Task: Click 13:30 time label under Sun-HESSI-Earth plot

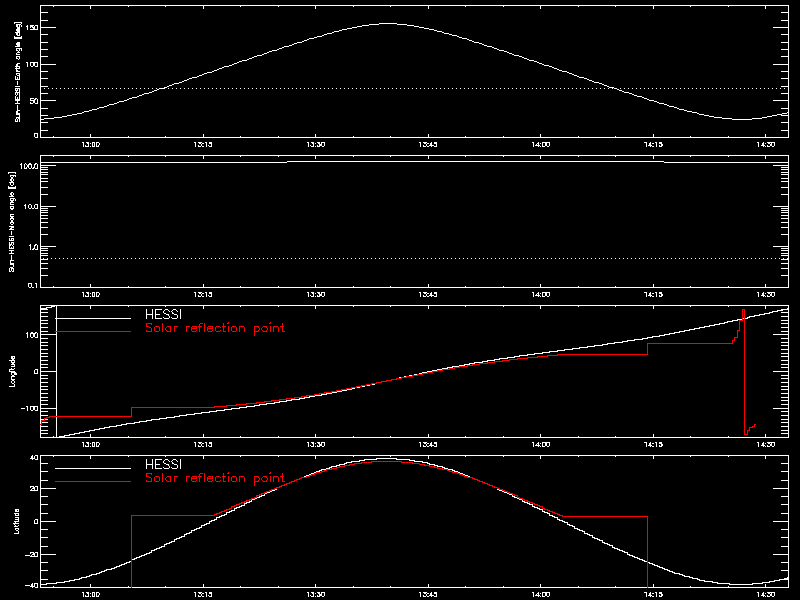Action: point(316,144)
